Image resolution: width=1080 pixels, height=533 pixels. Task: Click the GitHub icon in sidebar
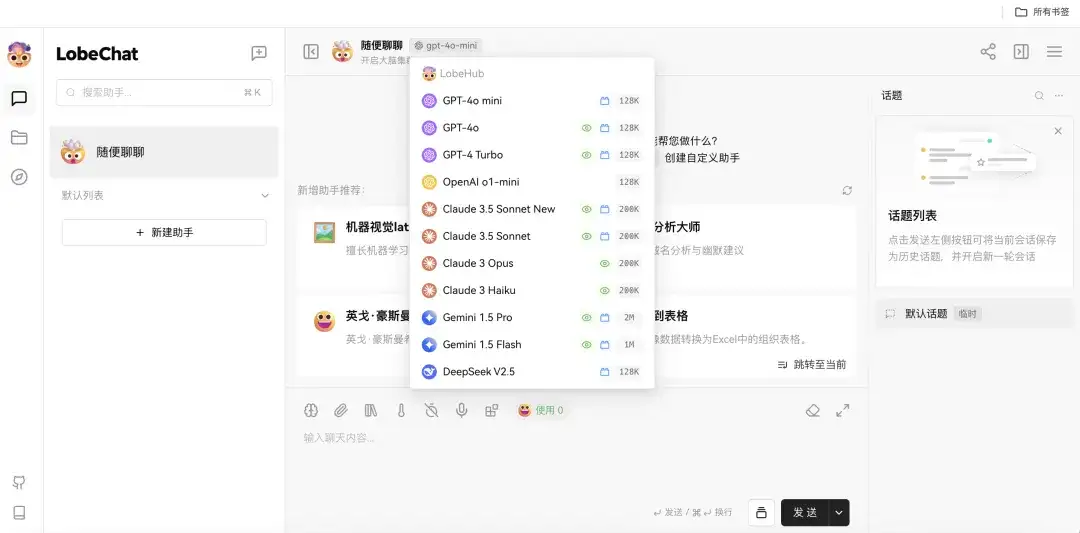[19, 483]
